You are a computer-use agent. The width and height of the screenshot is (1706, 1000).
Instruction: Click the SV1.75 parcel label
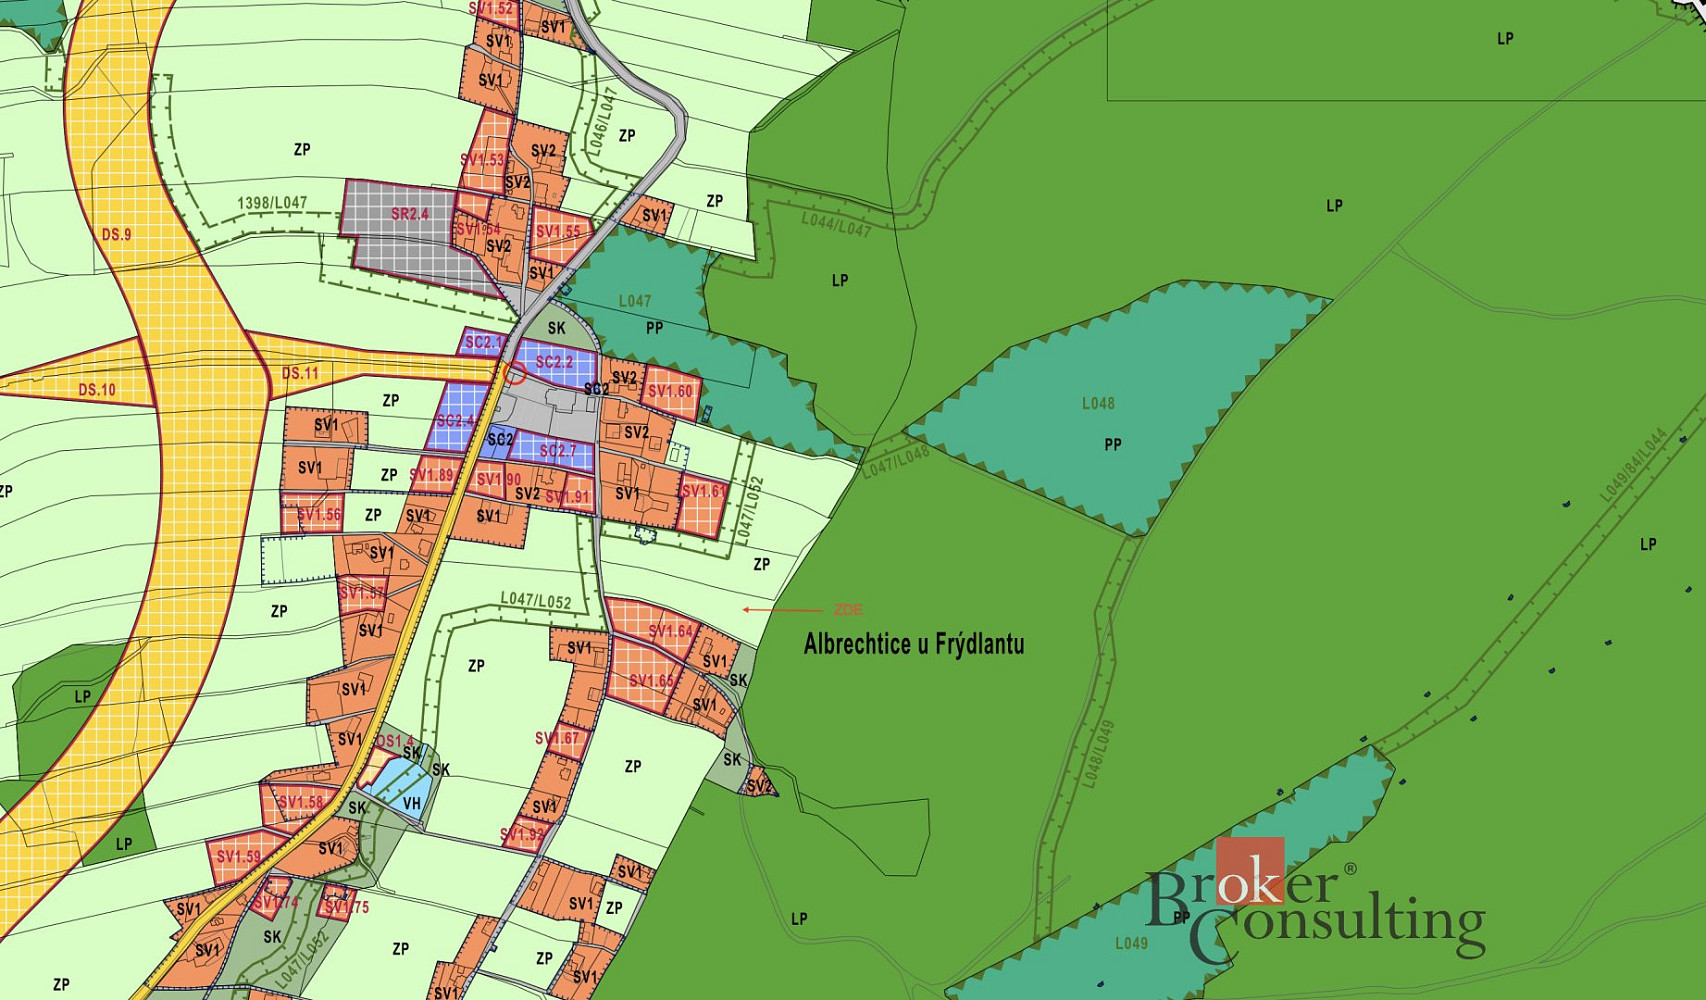(347, 908)
